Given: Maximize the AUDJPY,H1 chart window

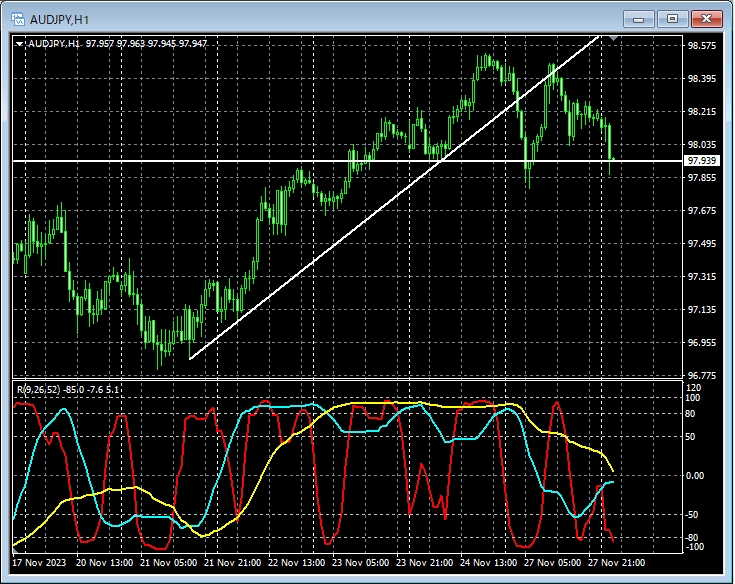Looking at the screenshot, I should [x=672, y=18].
